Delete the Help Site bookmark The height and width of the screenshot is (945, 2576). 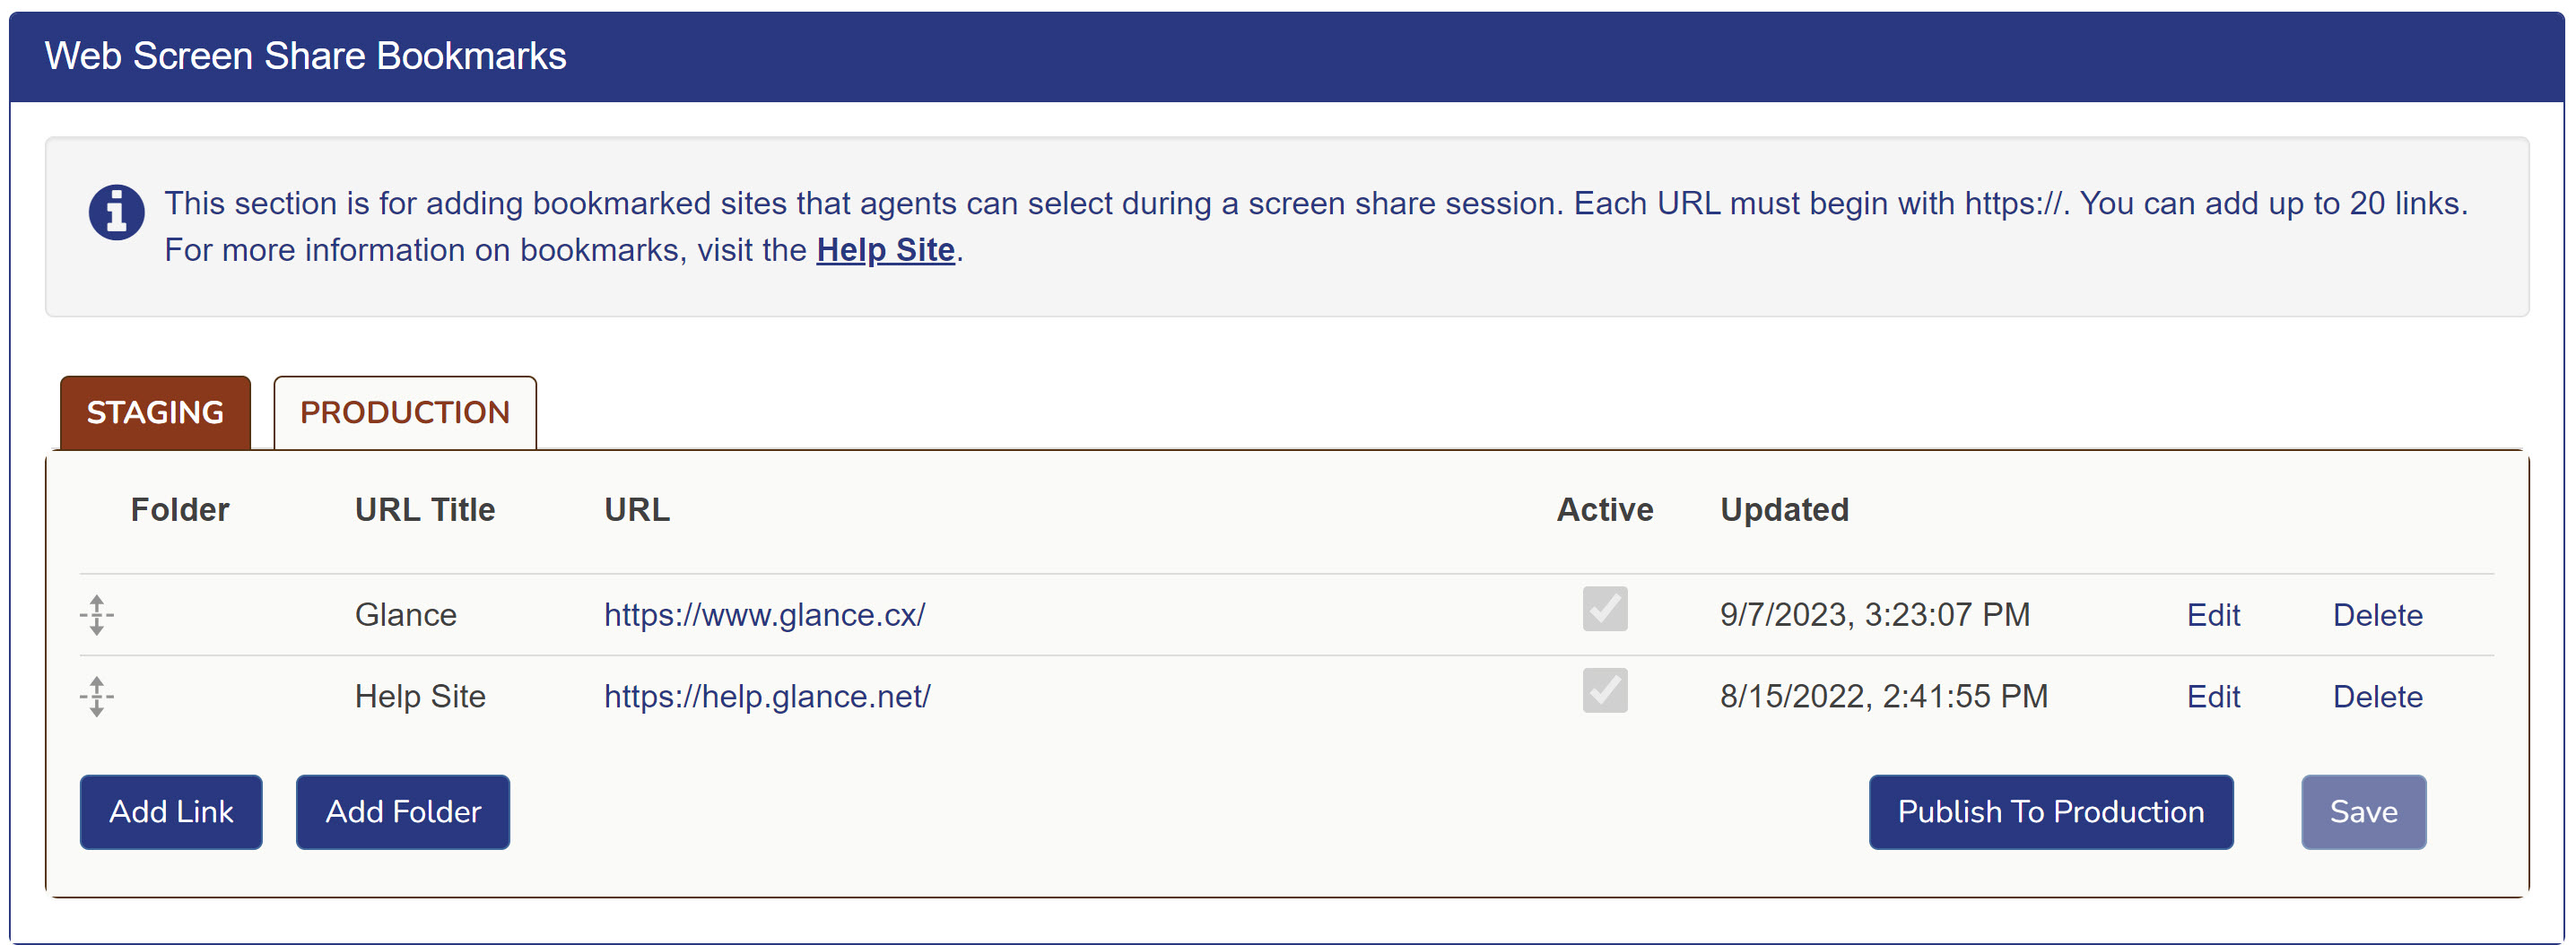pyautogui.click(x=2376, y=697)
